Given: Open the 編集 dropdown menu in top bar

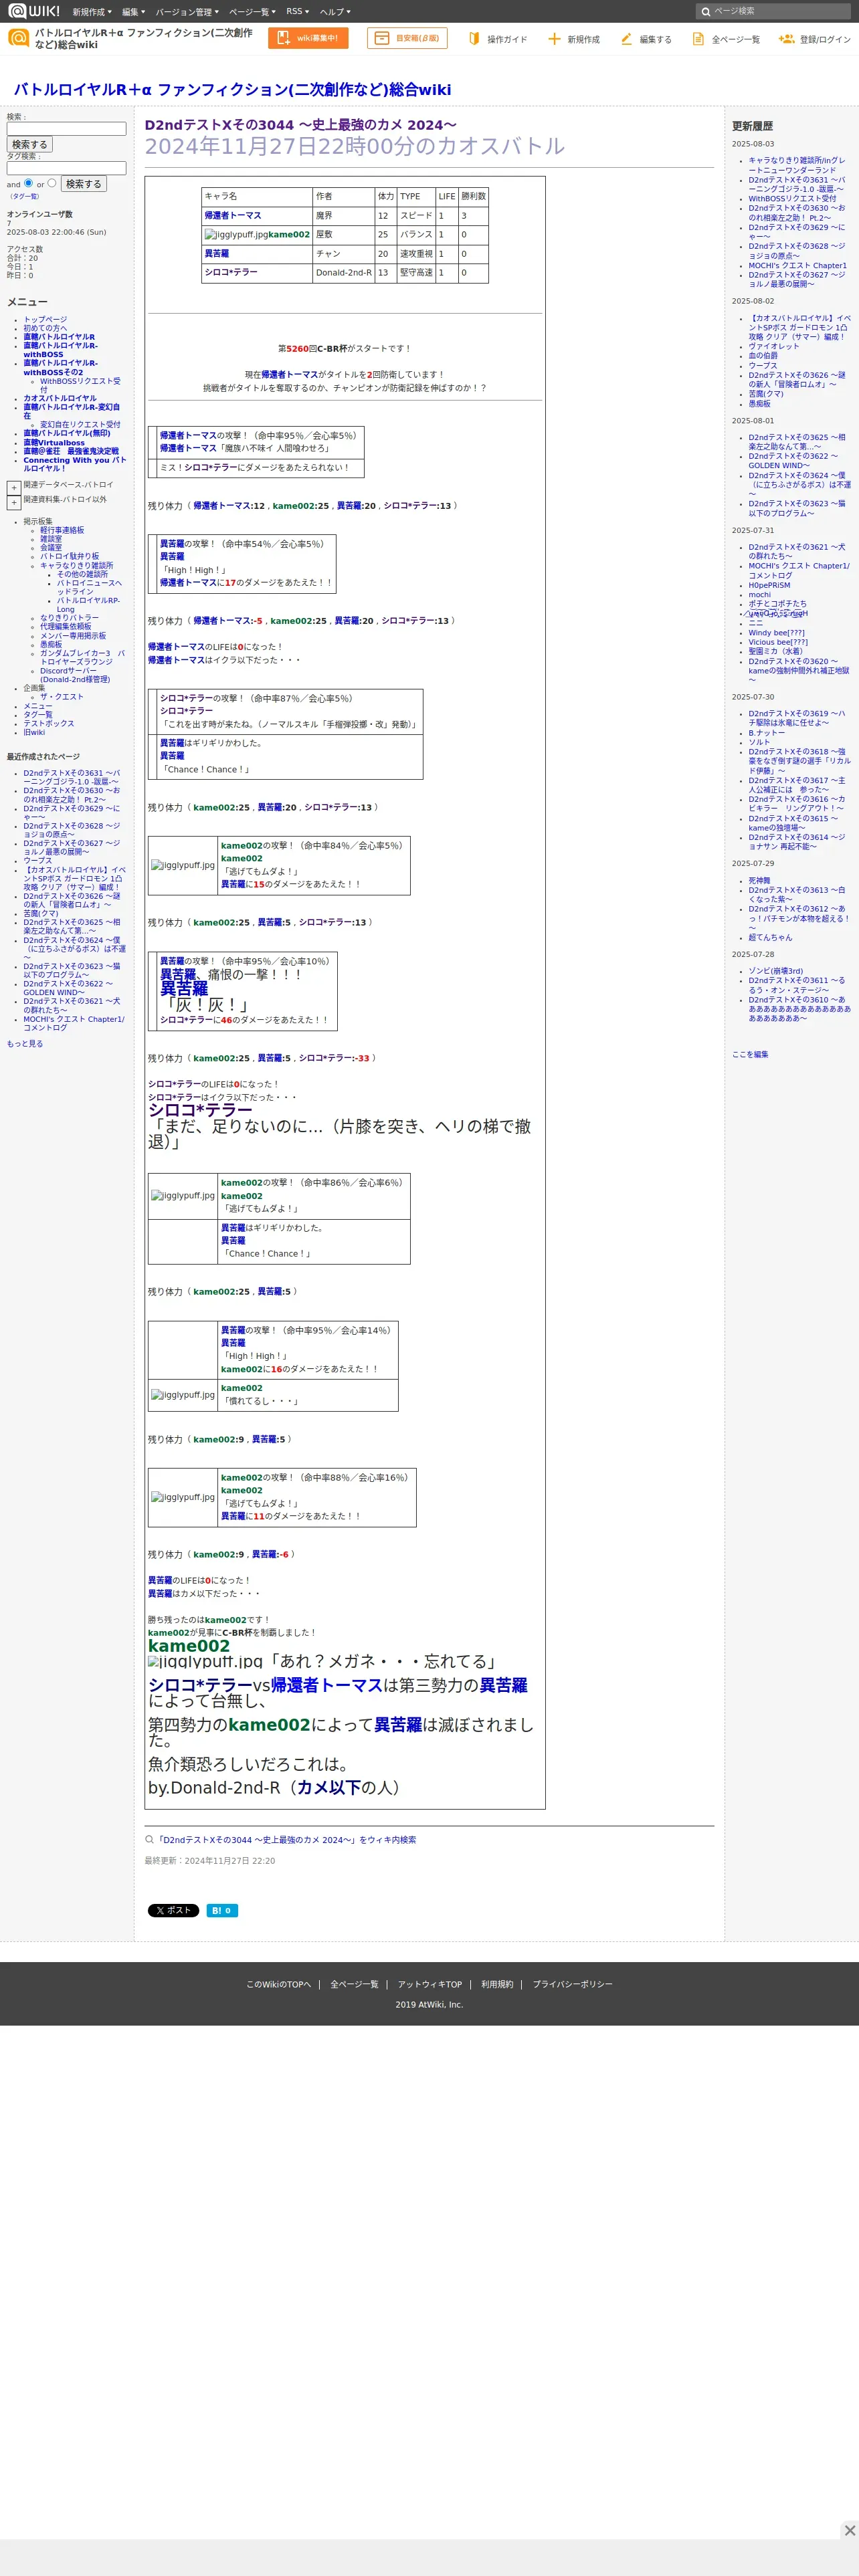Looking at the screenshot, I should point(133,12).
